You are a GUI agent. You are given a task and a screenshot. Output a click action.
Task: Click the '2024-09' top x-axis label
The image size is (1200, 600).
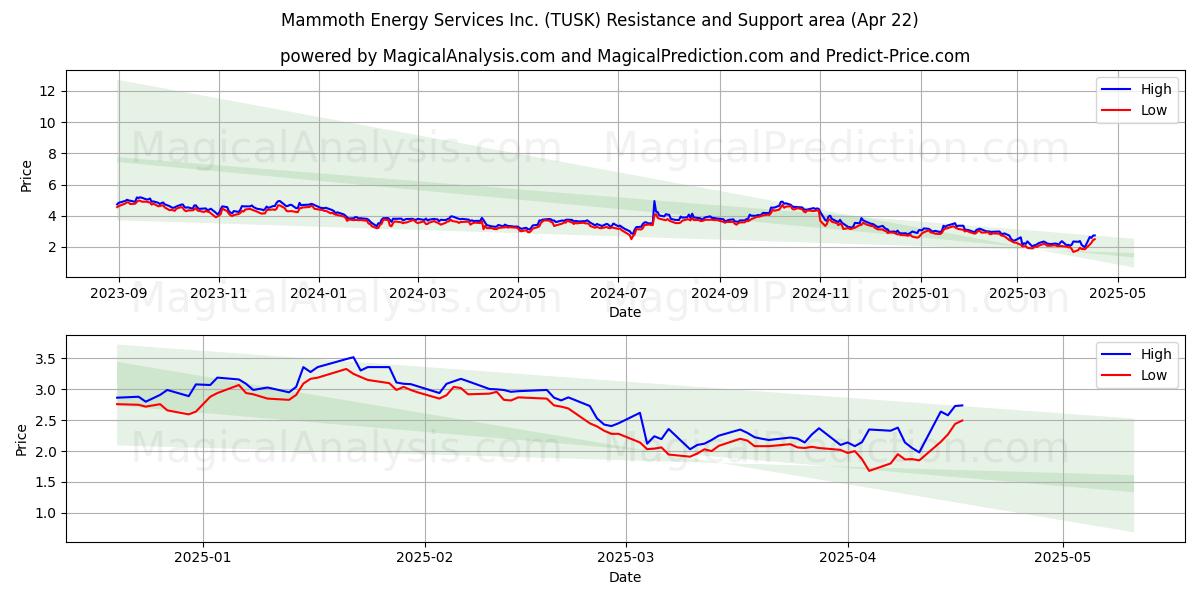pos(720,294)
